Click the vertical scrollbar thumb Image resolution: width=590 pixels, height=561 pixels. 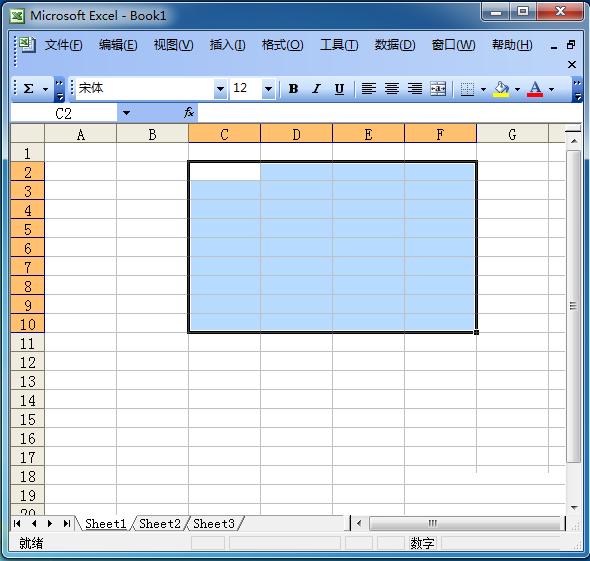pos(574,306)
